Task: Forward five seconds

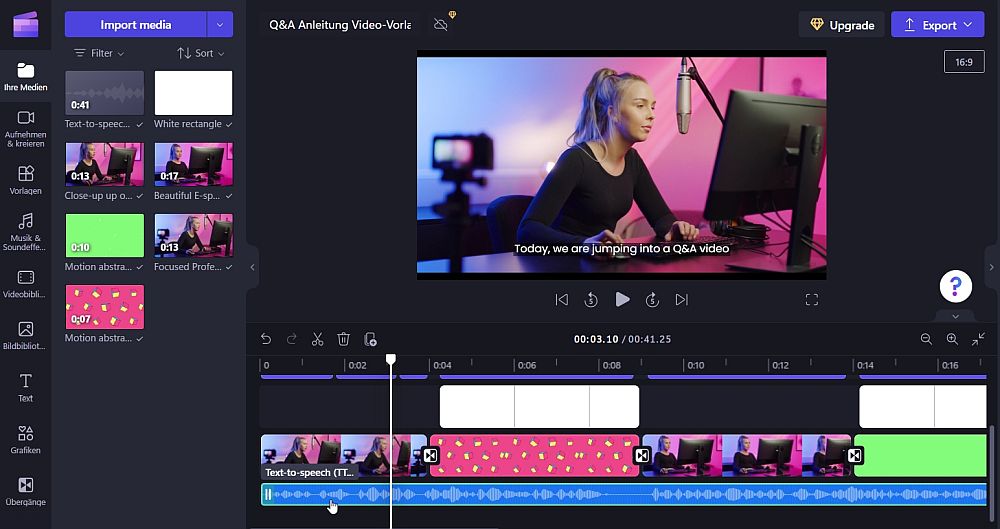Action: 652,300
